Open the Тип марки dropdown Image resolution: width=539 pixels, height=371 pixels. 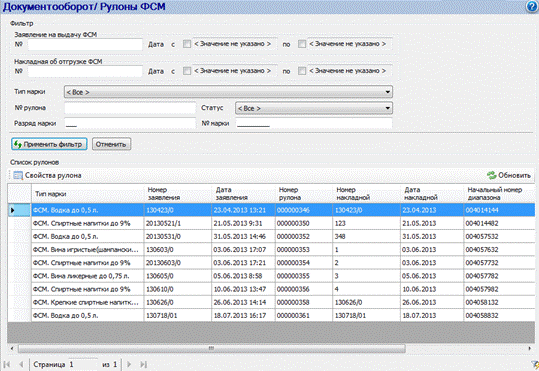[x=228, y=92]
